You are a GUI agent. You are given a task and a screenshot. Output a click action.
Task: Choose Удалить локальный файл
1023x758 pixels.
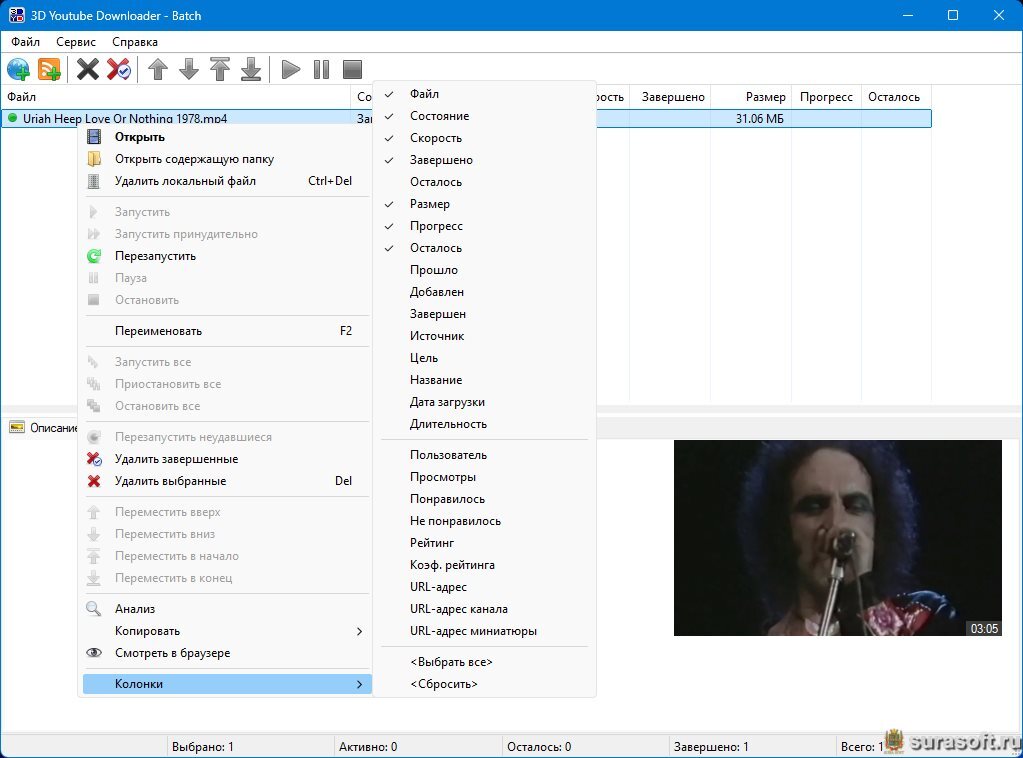[x=227, y=181]
